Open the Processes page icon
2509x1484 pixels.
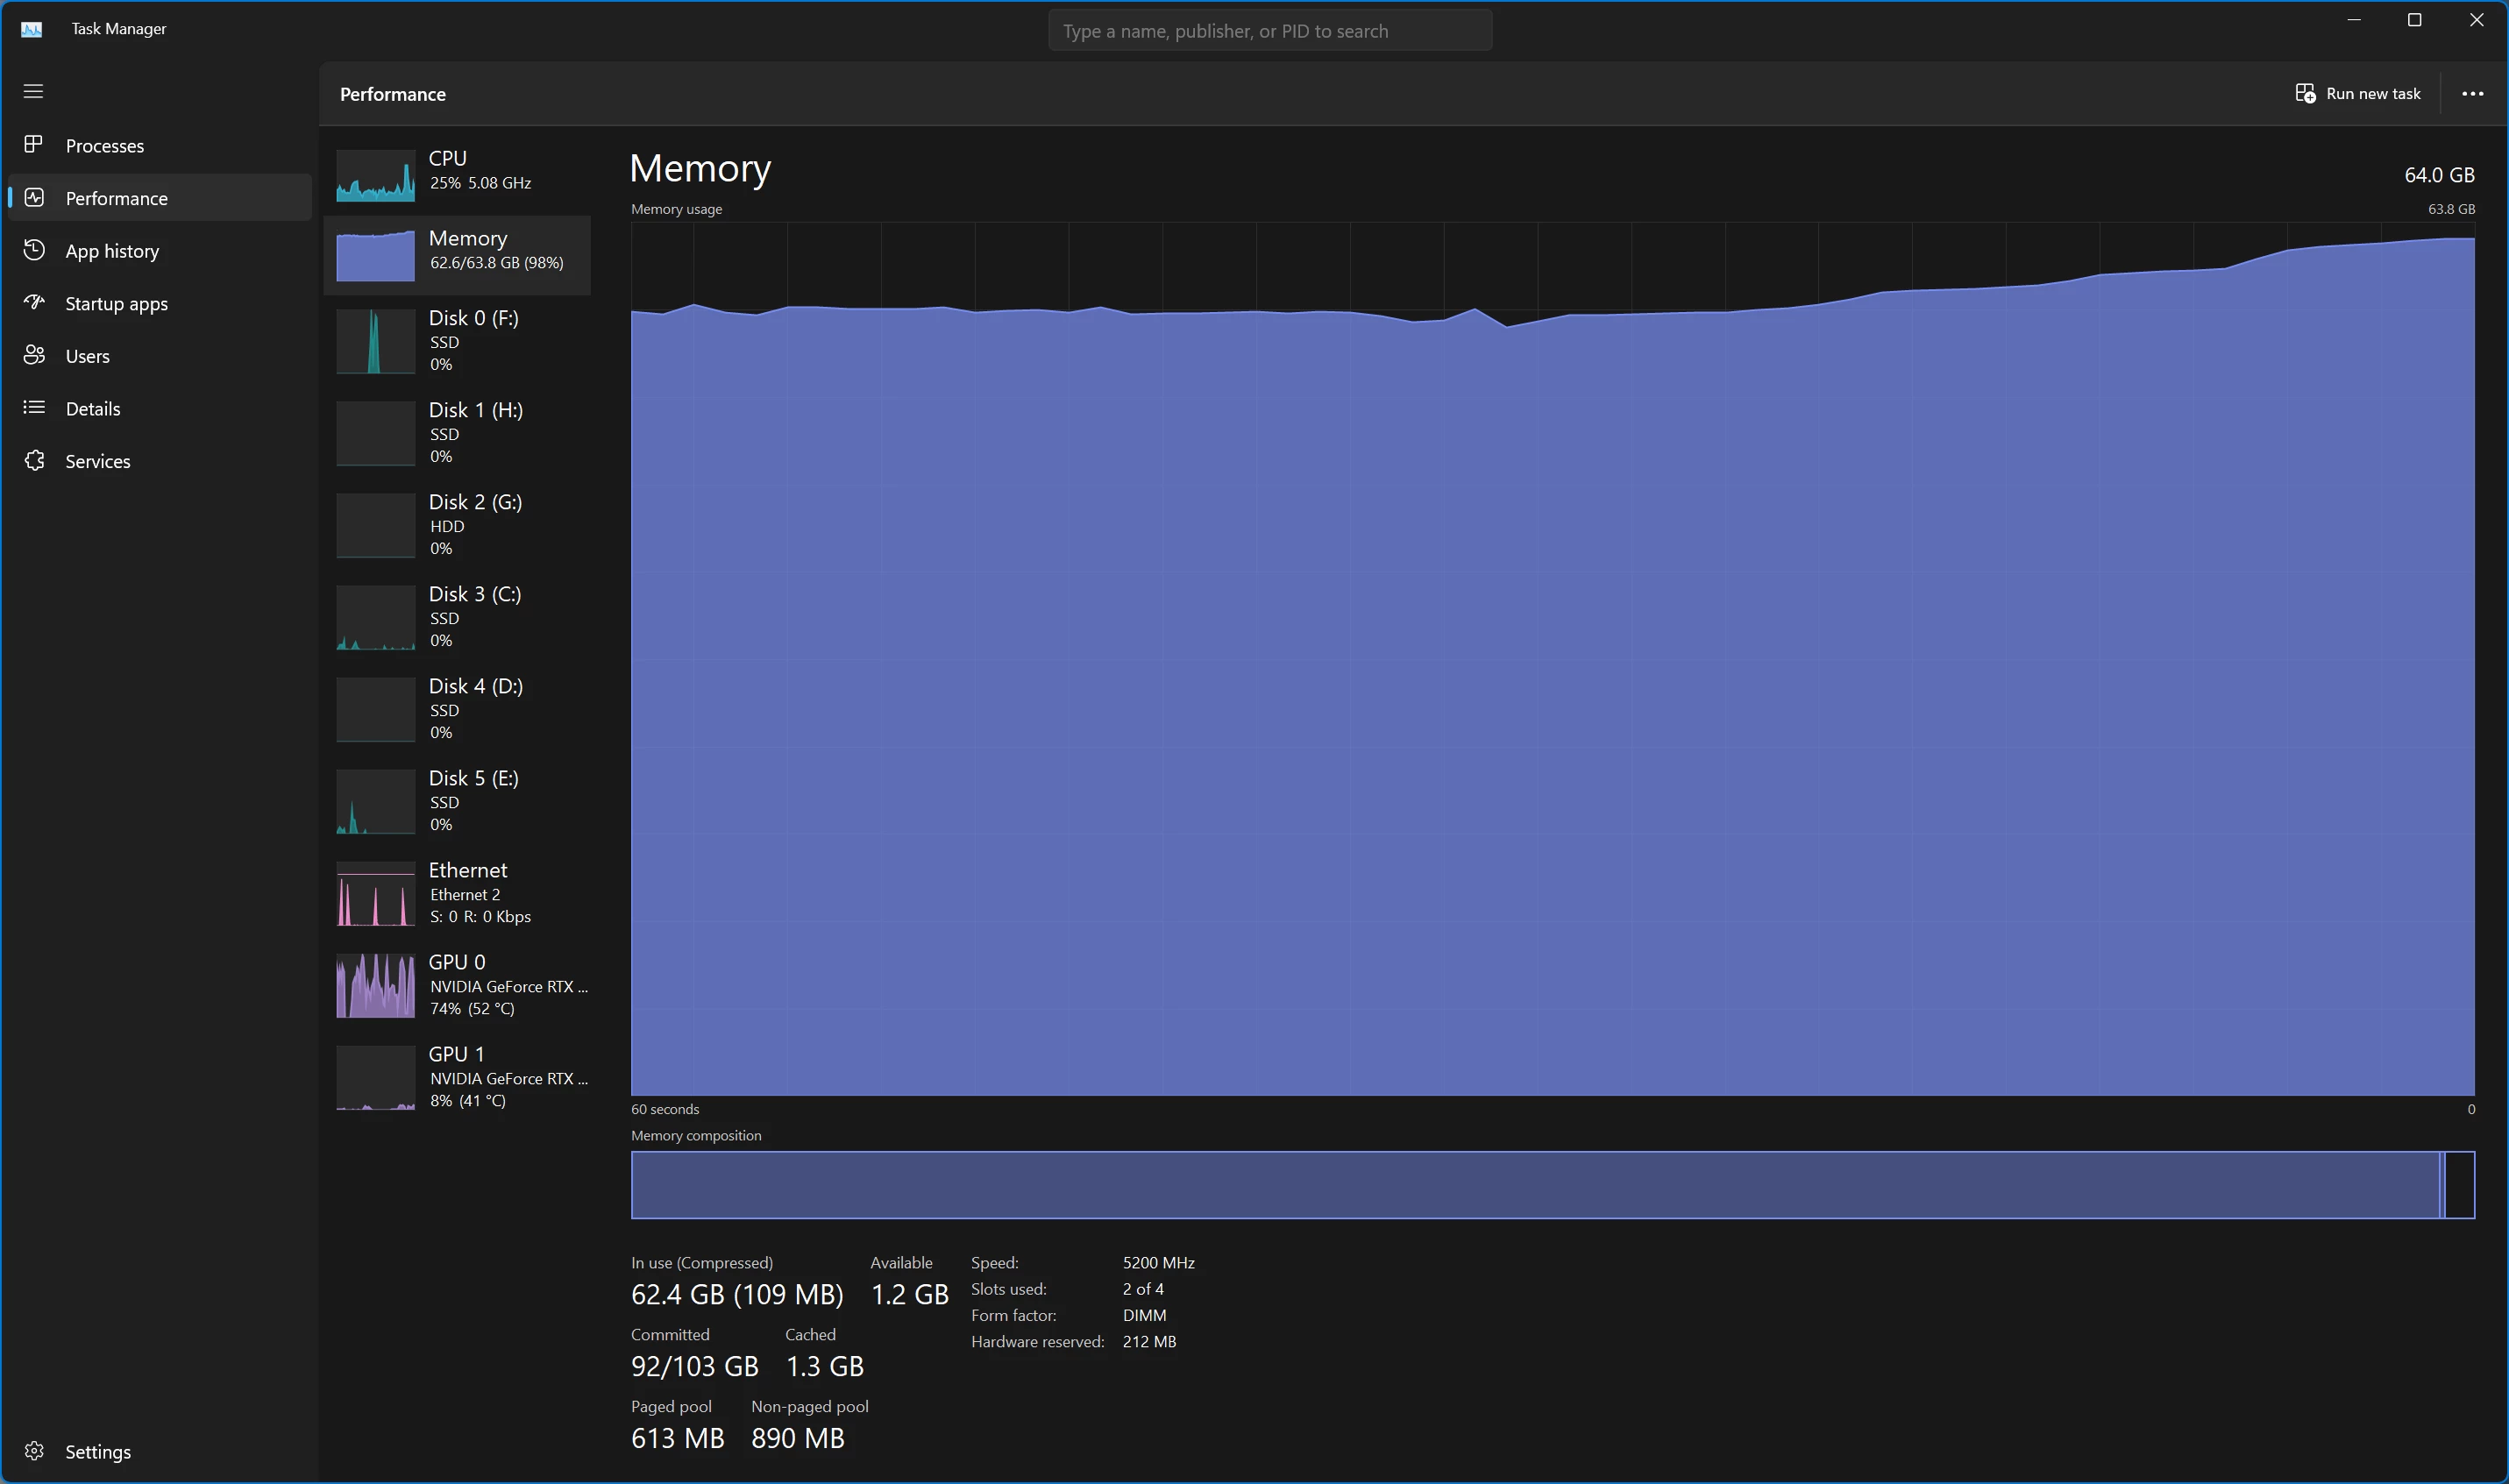(34, 145)
